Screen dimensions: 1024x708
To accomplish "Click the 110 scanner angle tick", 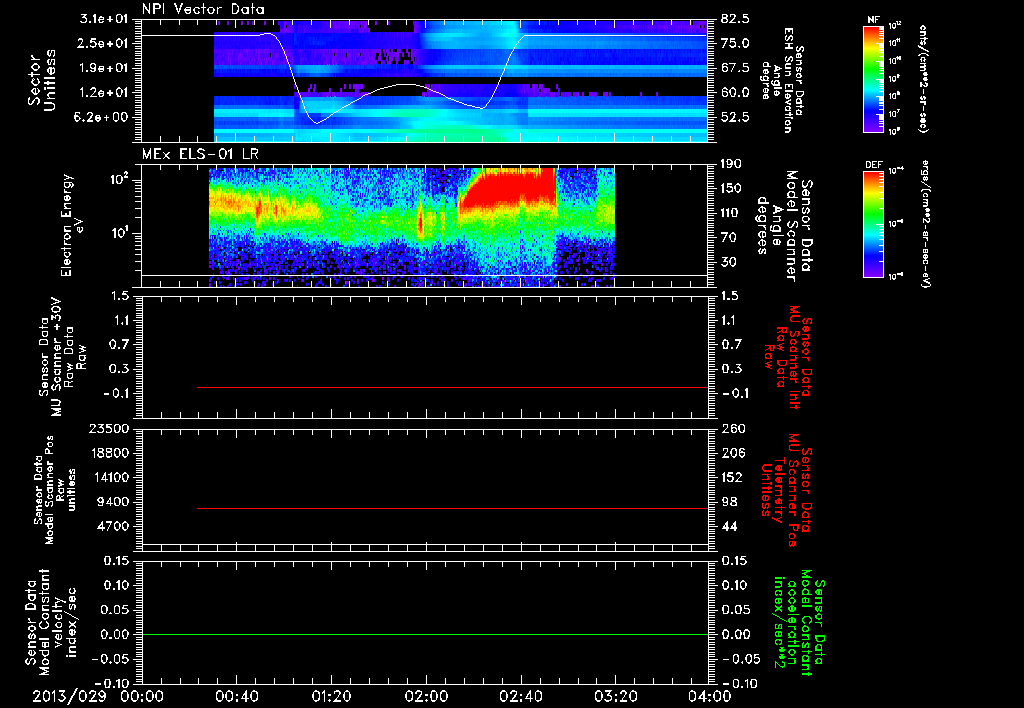I will point(731,213).
